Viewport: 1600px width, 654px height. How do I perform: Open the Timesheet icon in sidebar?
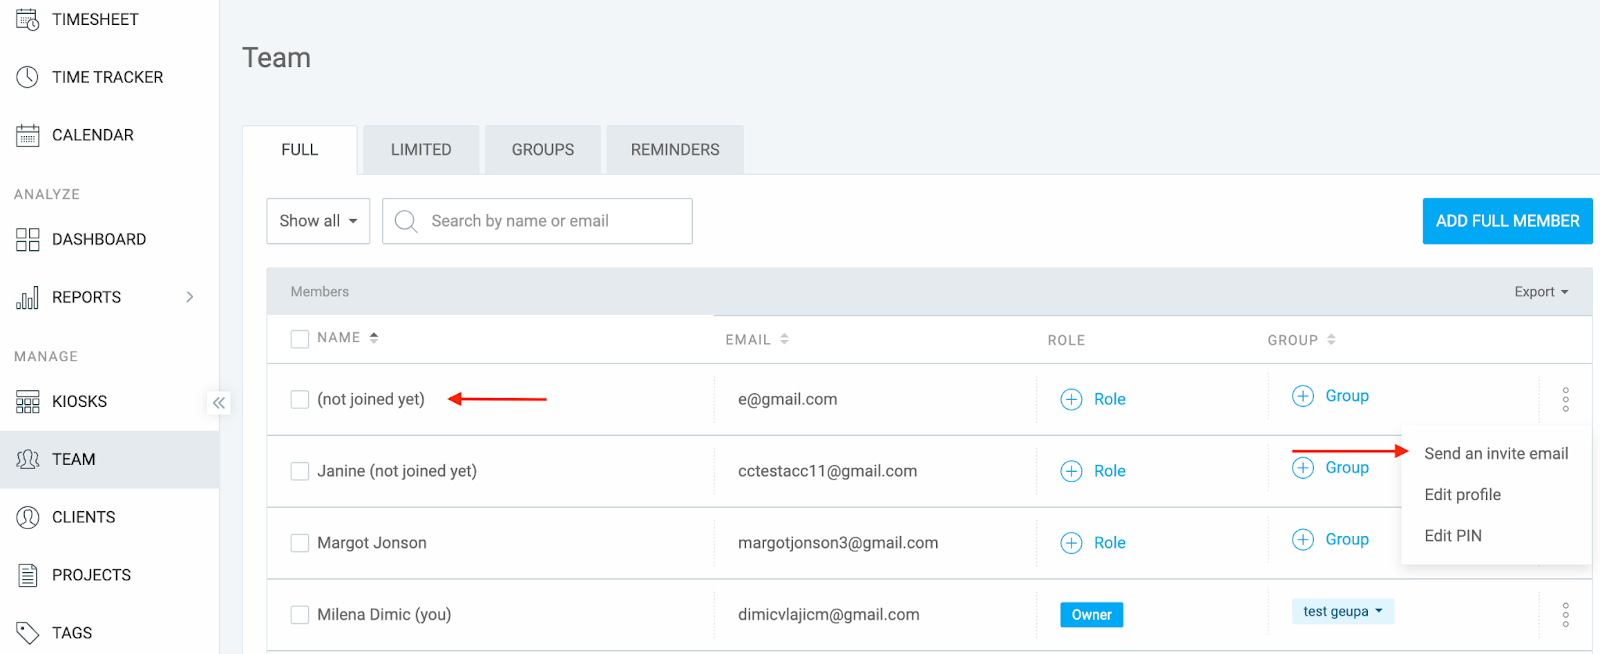(x=27, y=19)
